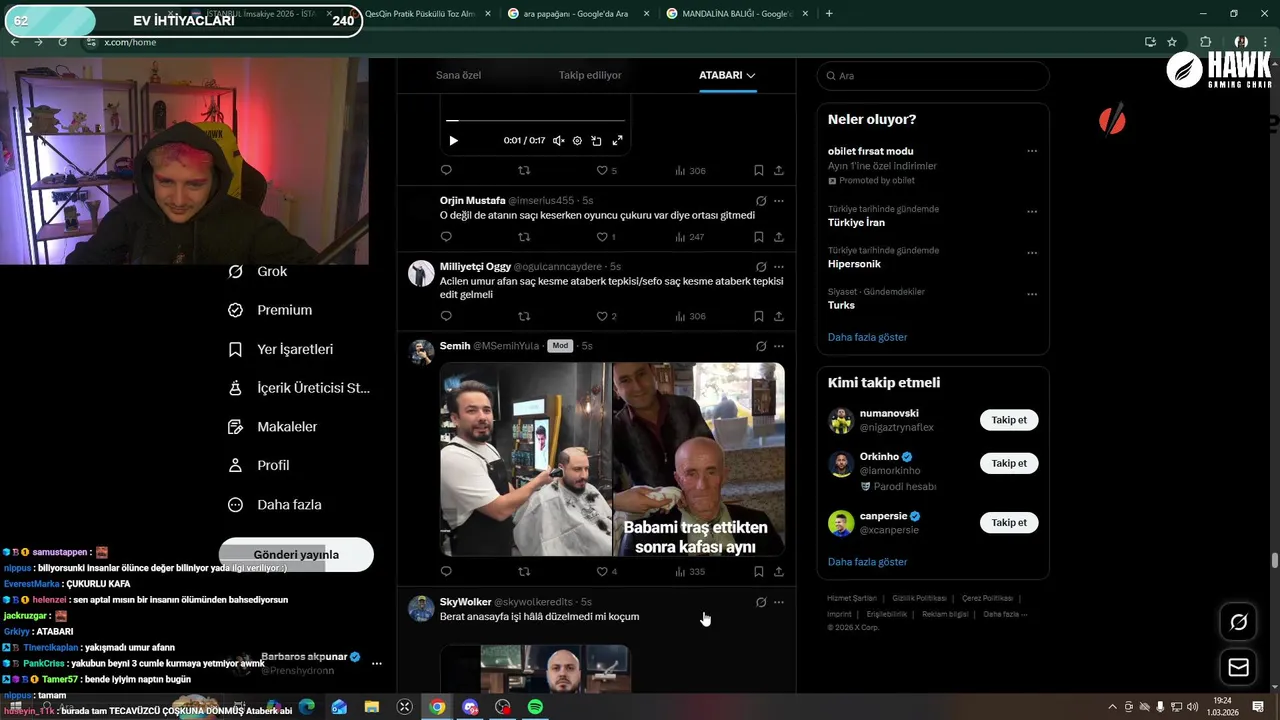Open more options on Semih's post
The height and width of the screenshot is (720, 1280).
[779, 346]
